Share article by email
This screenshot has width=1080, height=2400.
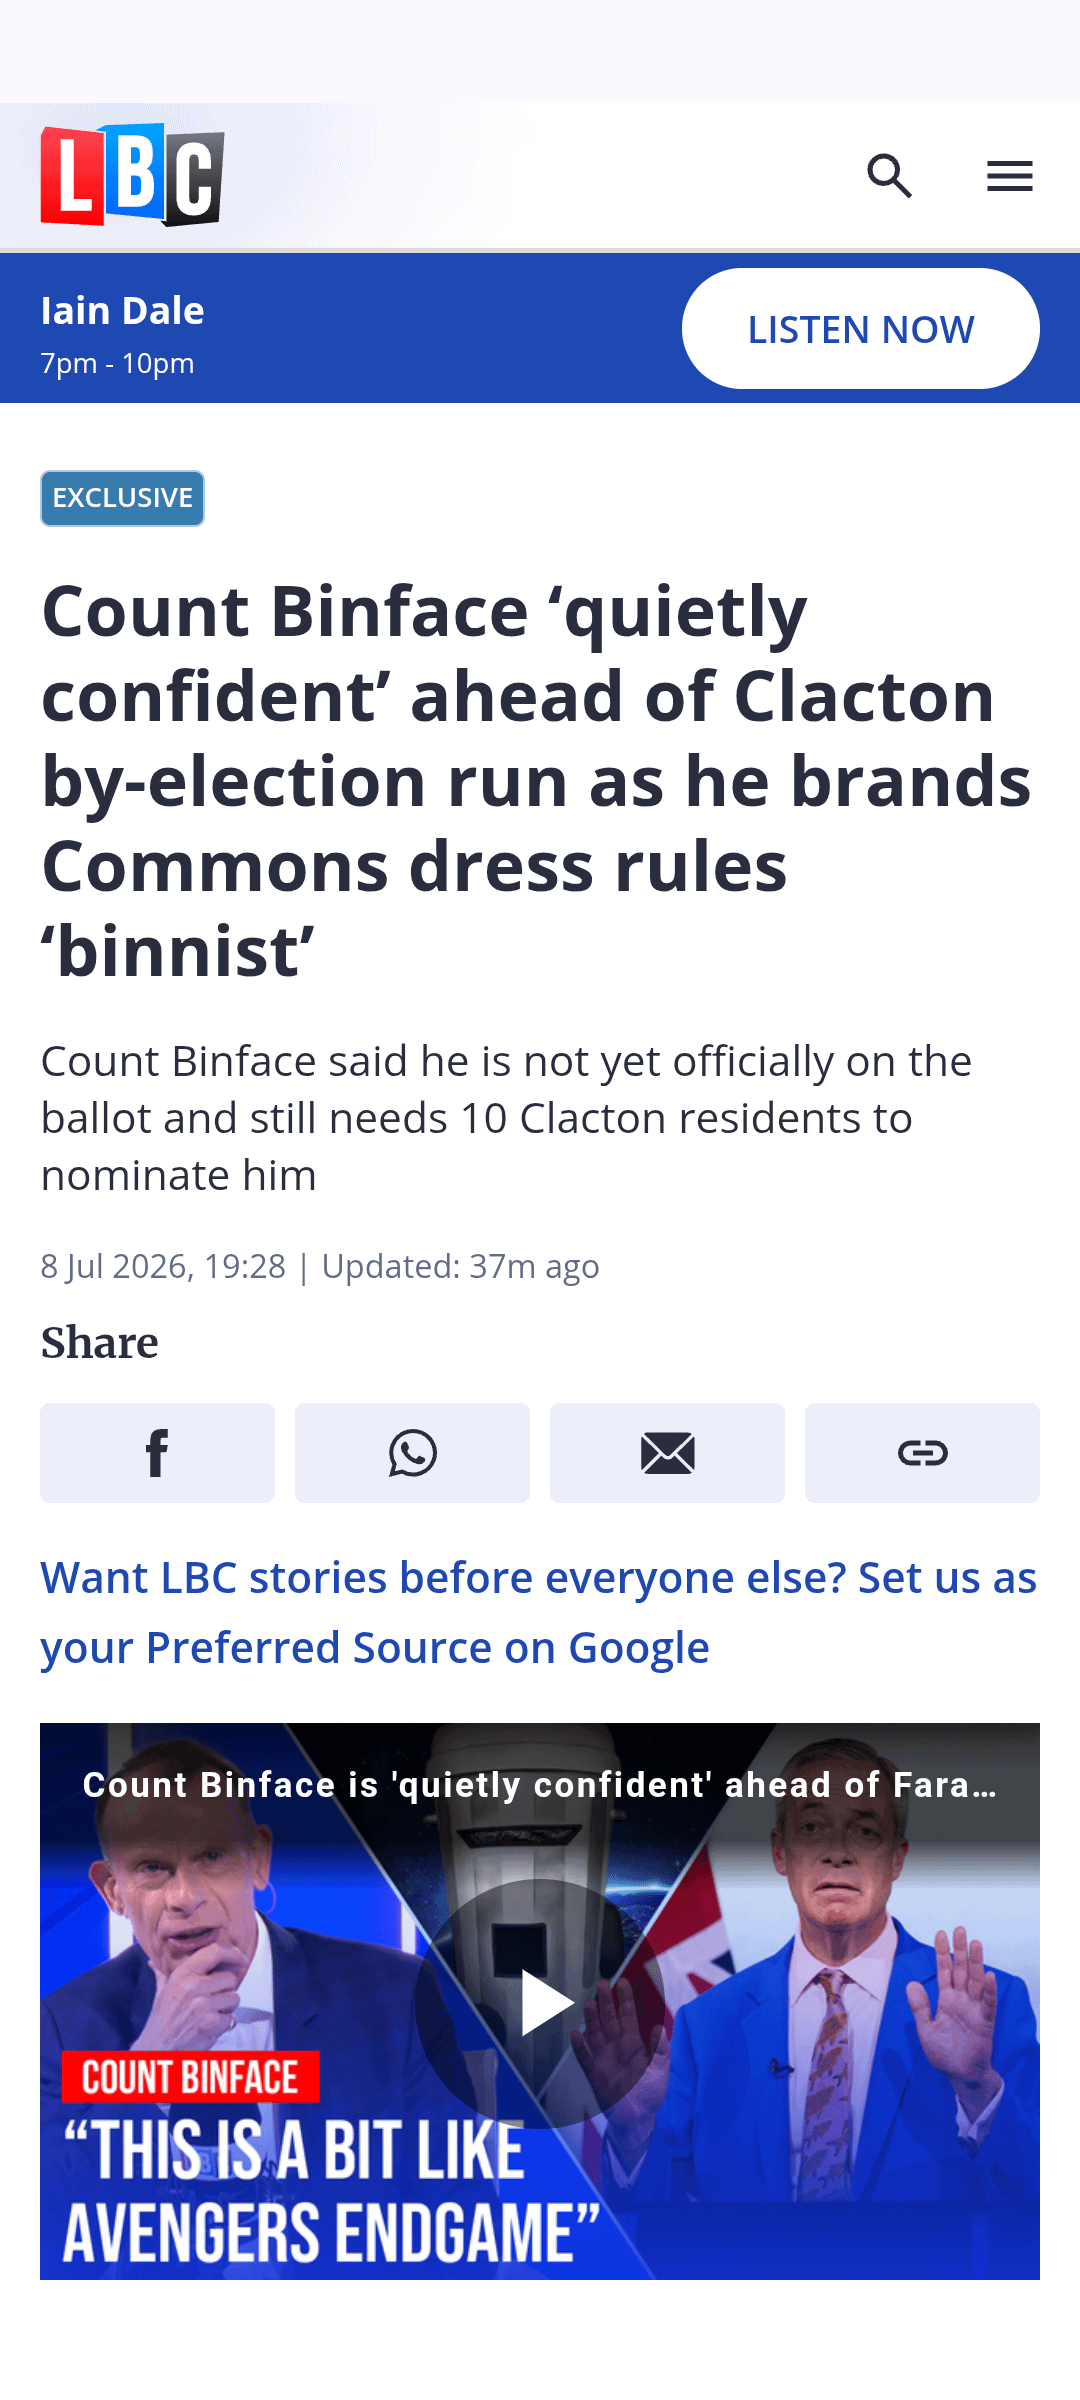point(667,1452)
